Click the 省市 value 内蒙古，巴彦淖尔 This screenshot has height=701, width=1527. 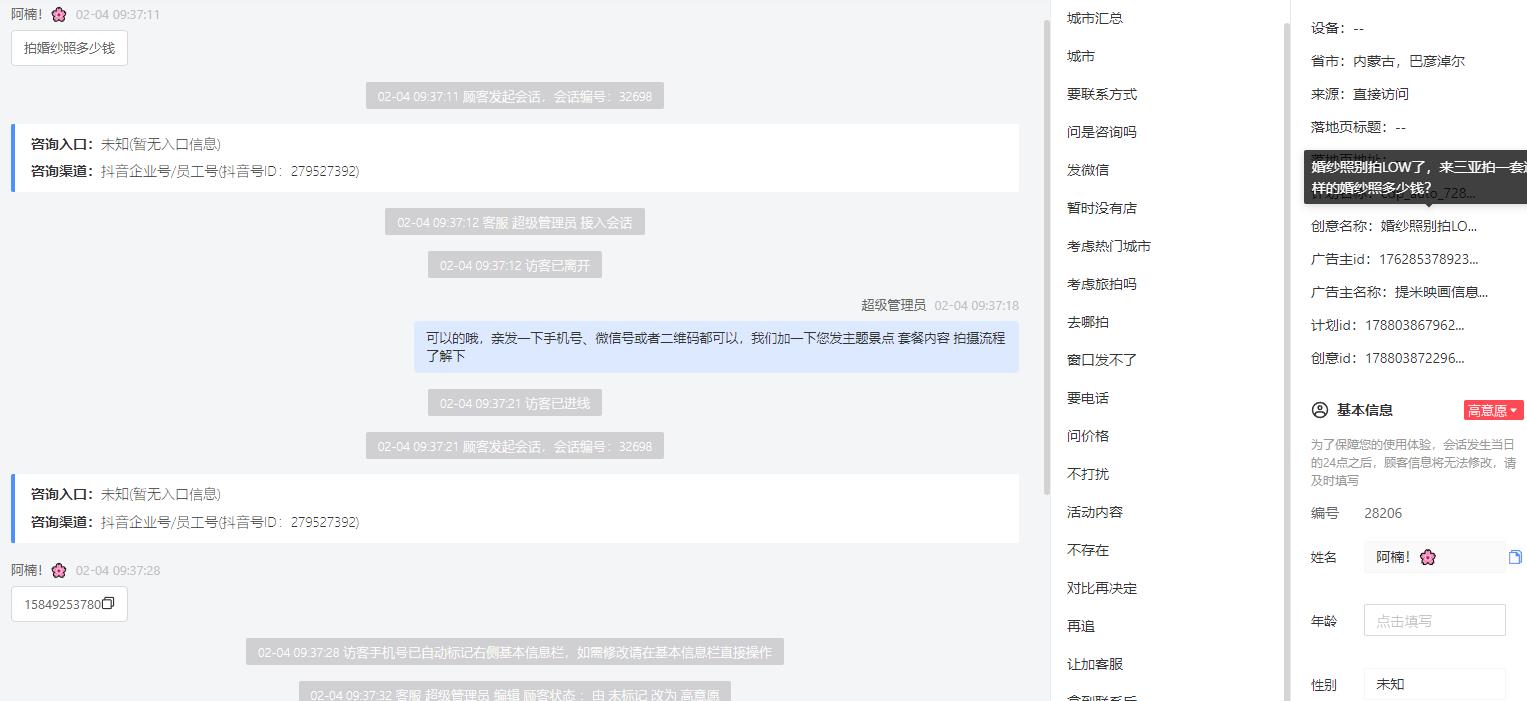tap(1408, 61)
